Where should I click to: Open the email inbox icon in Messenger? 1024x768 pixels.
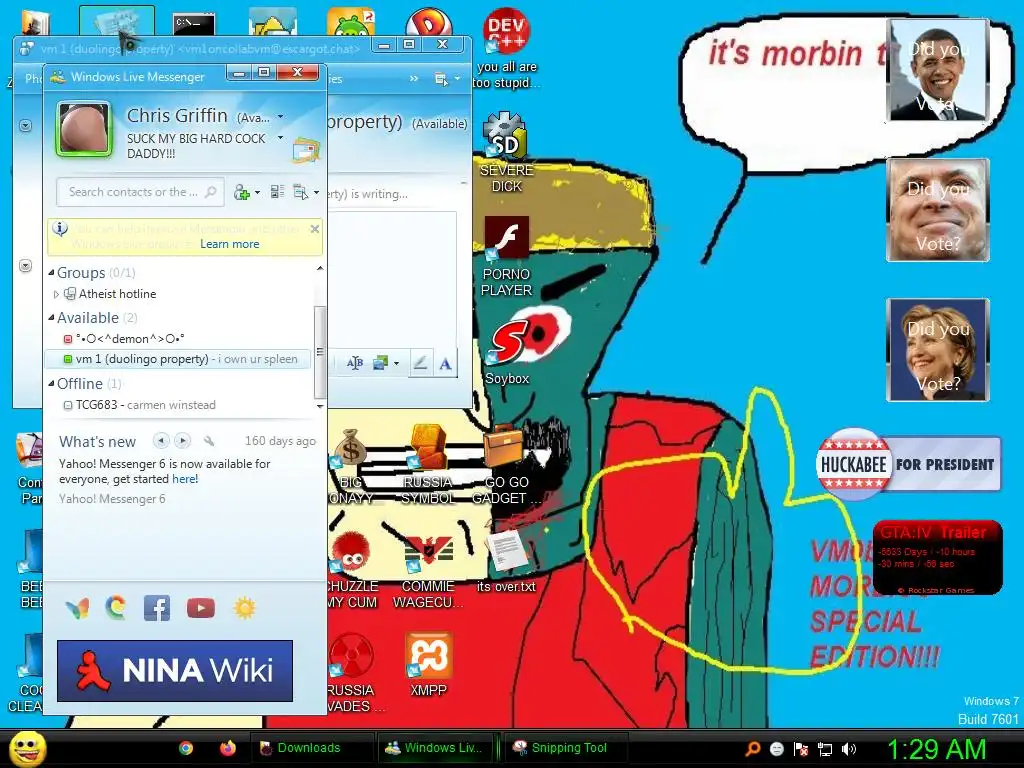pyautogui.click(x=306, y=150)
